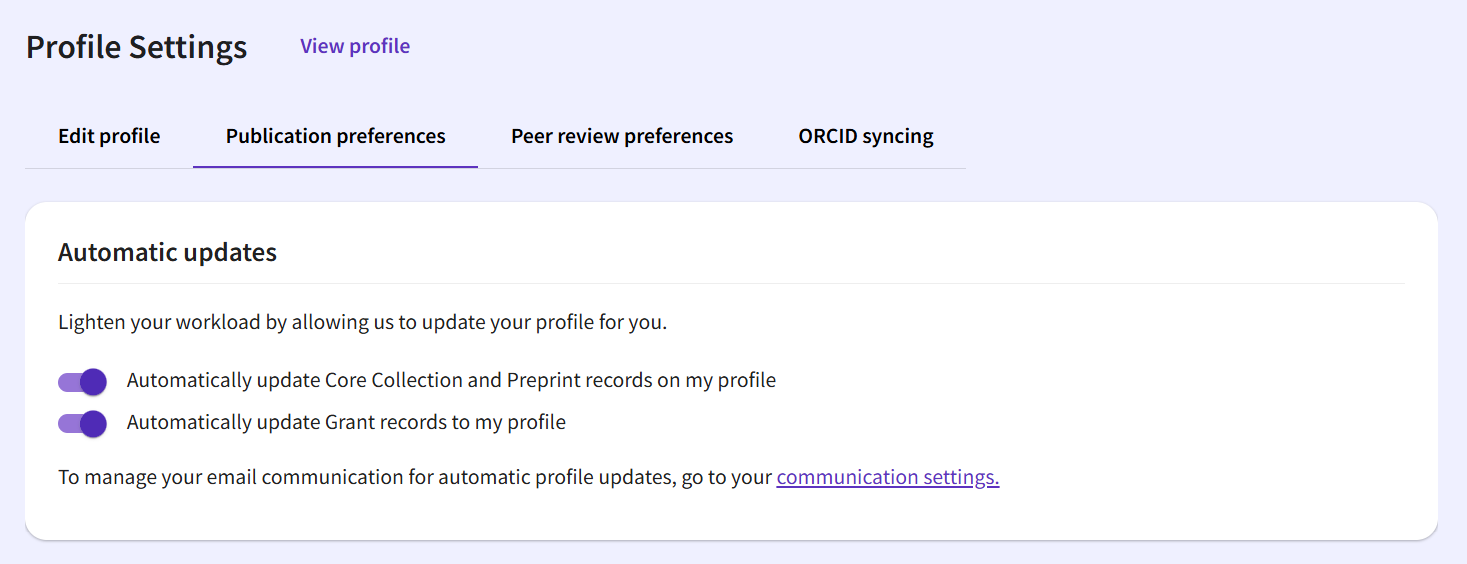Switch to the Edit profile tab
Screen dimensions: 1467x564
(x=109, y=136)
